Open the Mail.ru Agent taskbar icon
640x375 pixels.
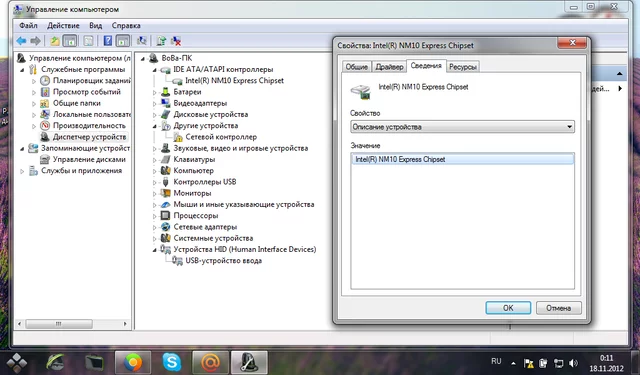210,362
